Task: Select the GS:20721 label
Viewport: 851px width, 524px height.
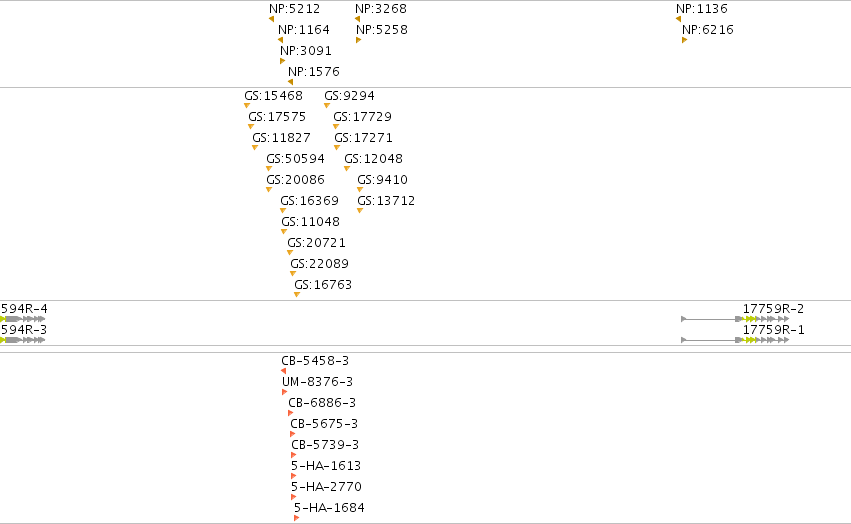Action: tap(316, 243)
